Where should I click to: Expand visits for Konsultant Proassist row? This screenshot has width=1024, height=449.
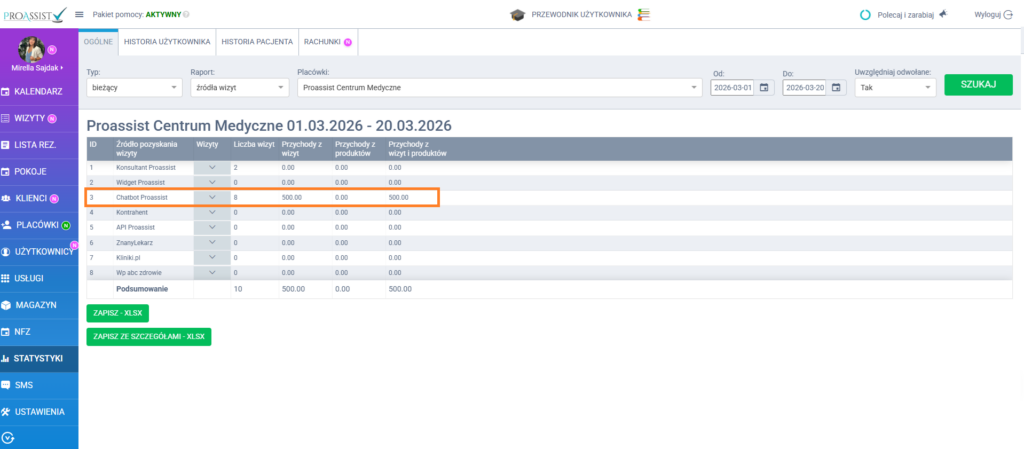[211, 167]
